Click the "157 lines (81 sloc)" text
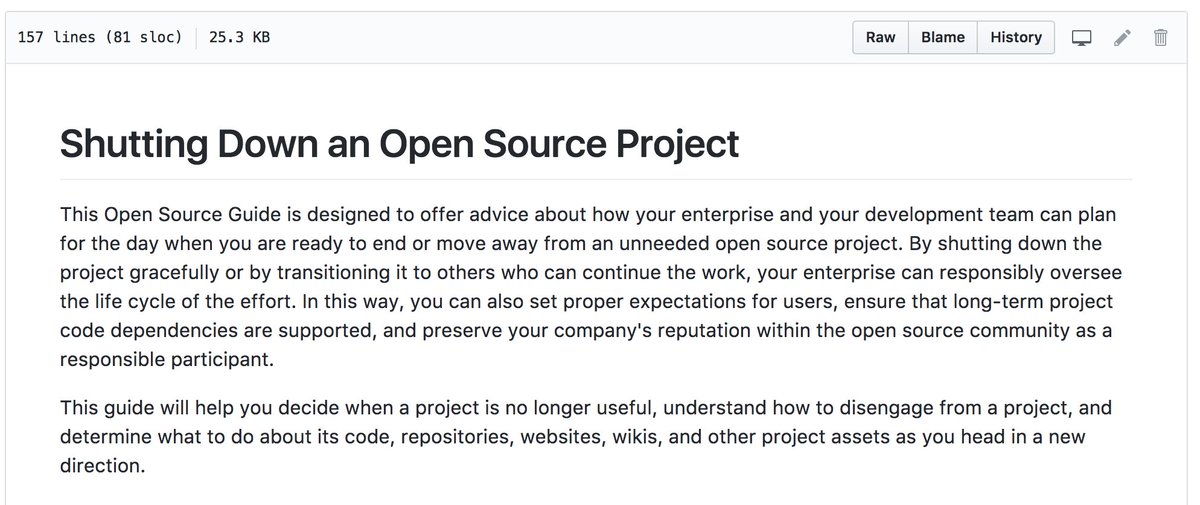 tap(100, 37)
